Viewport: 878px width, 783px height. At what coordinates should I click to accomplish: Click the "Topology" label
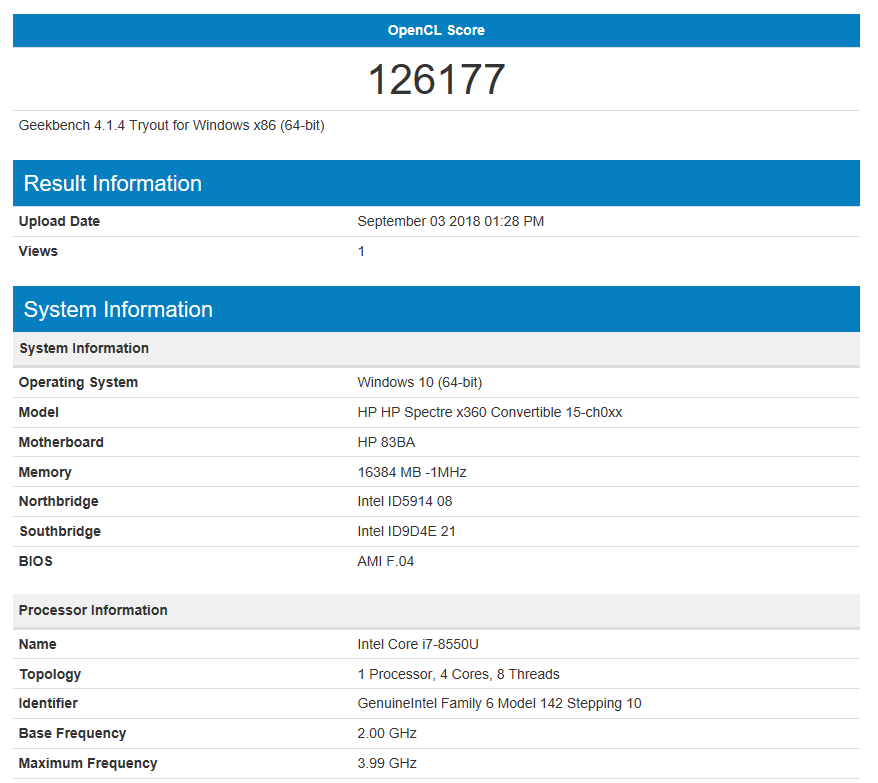click(x=50, y=674)
